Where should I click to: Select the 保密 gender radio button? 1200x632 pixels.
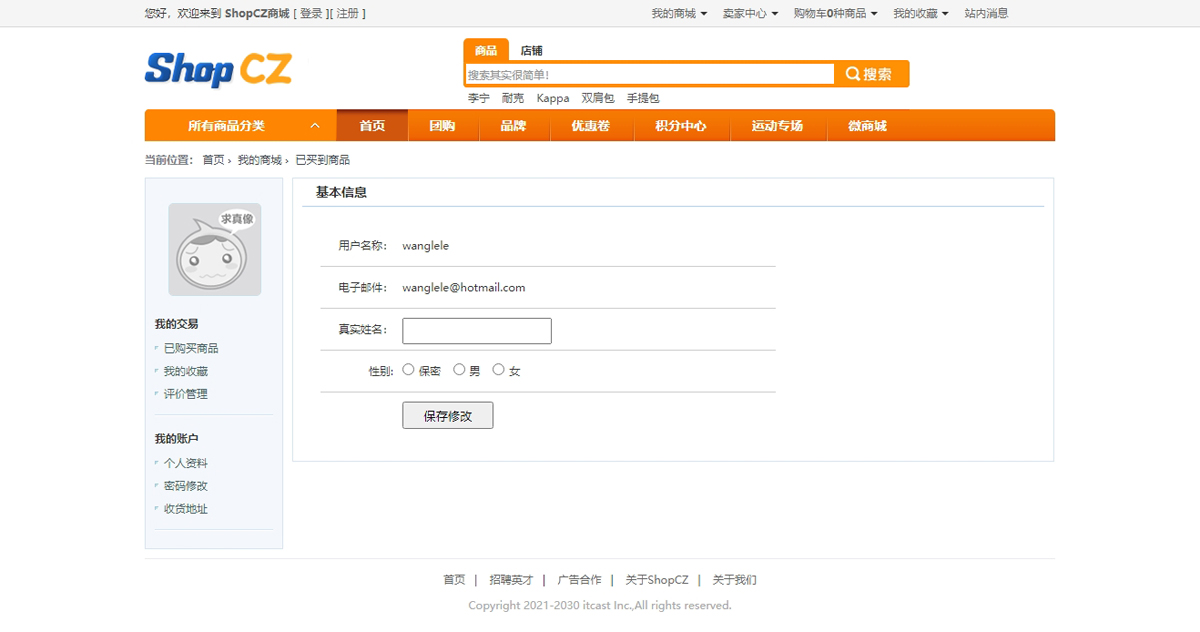pos(408,370)
